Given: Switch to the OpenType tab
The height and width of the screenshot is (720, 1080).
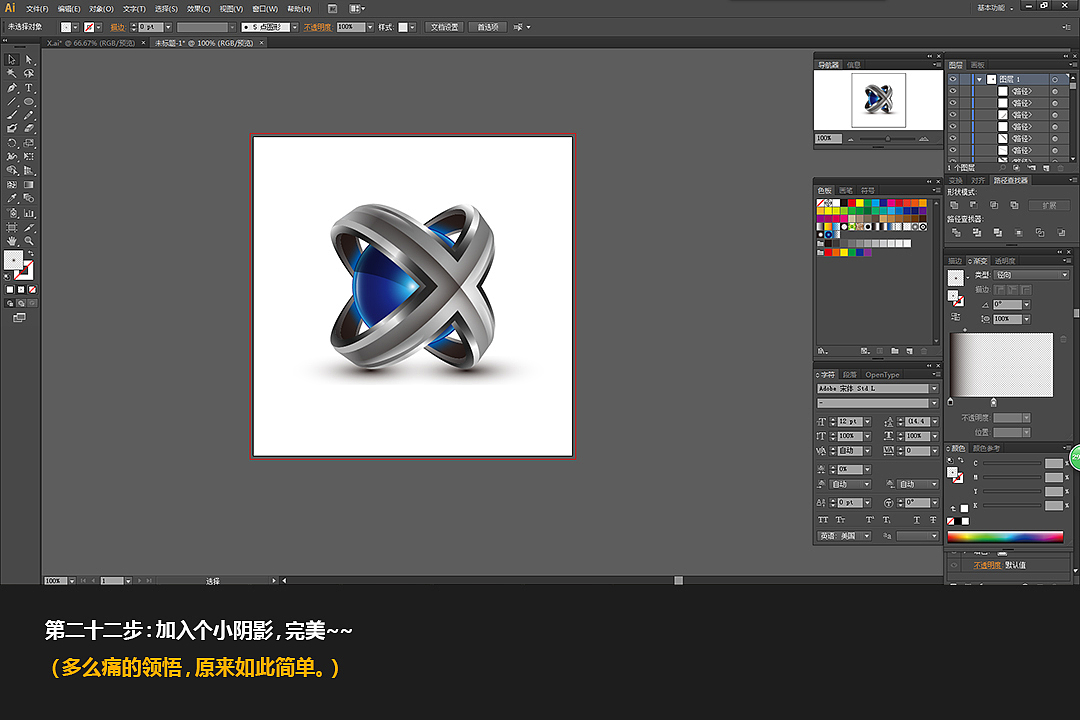Looking at the screenshot, I should pyautogui.click(x=882, y=375).
